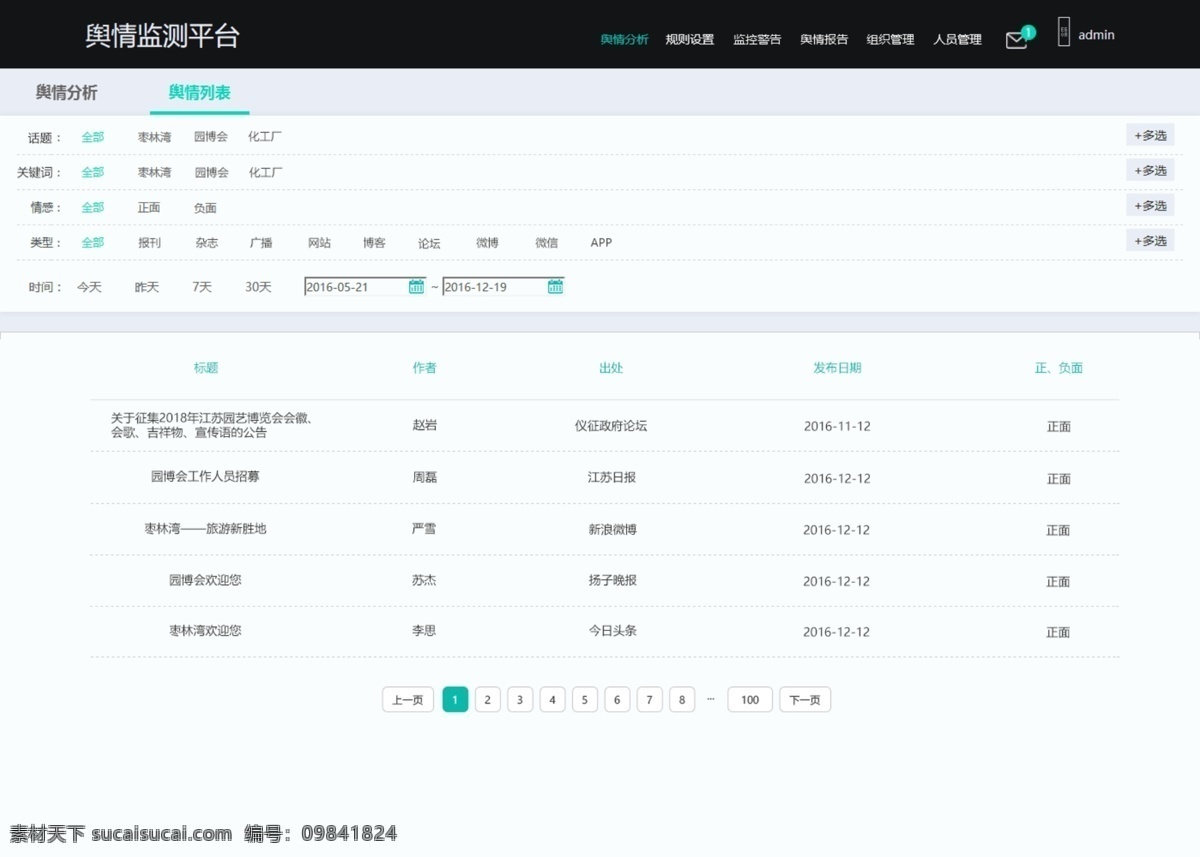Open article 枣林湾——旅游新胜地
This screenshot has width=1200, height=857.
205,529
